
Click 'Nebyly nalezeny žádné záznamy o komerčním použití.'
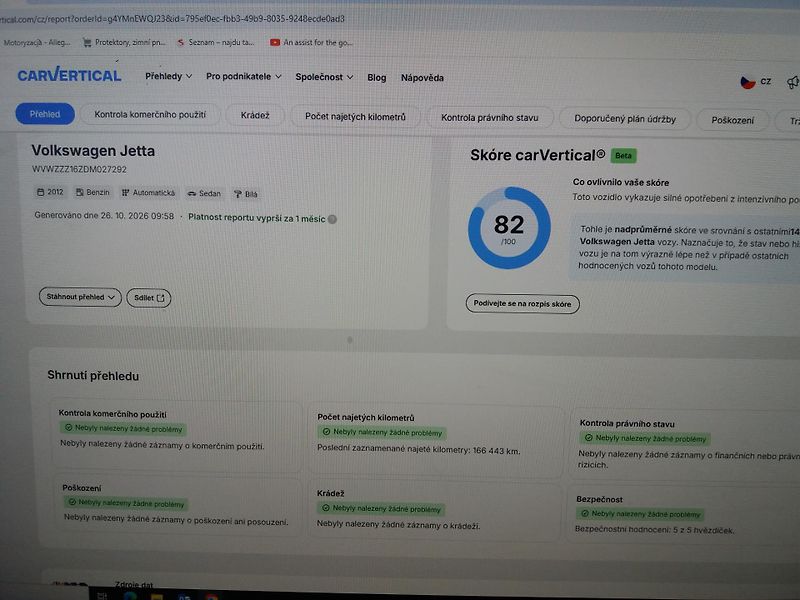(162, 444)
